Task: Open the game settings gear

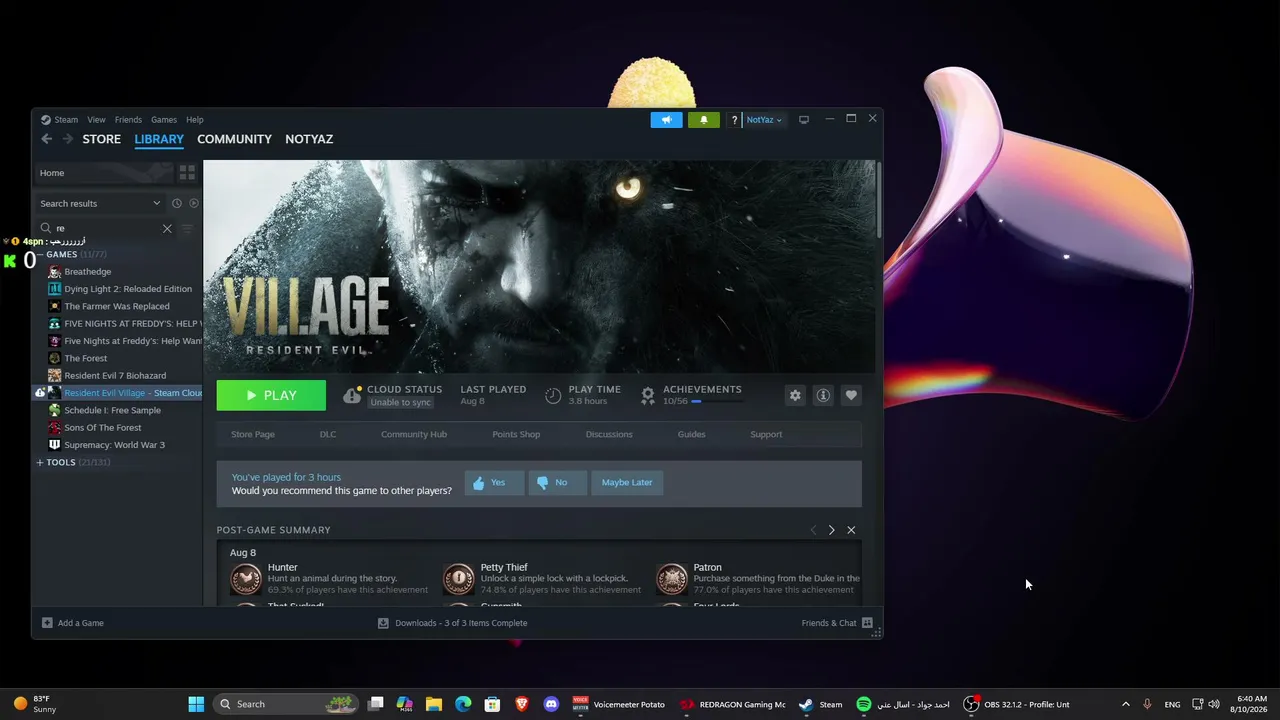Action: coord(795,395)
